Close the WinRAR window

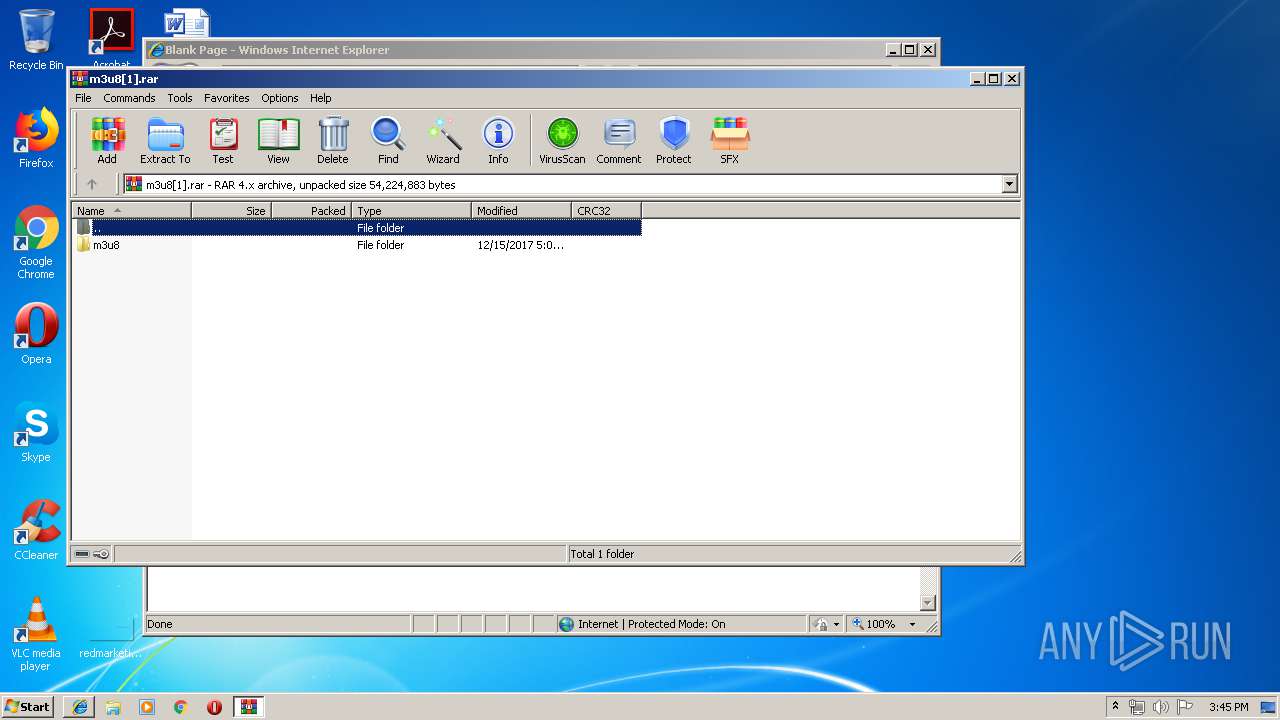pyautogui.click(x=1012, y=78)
